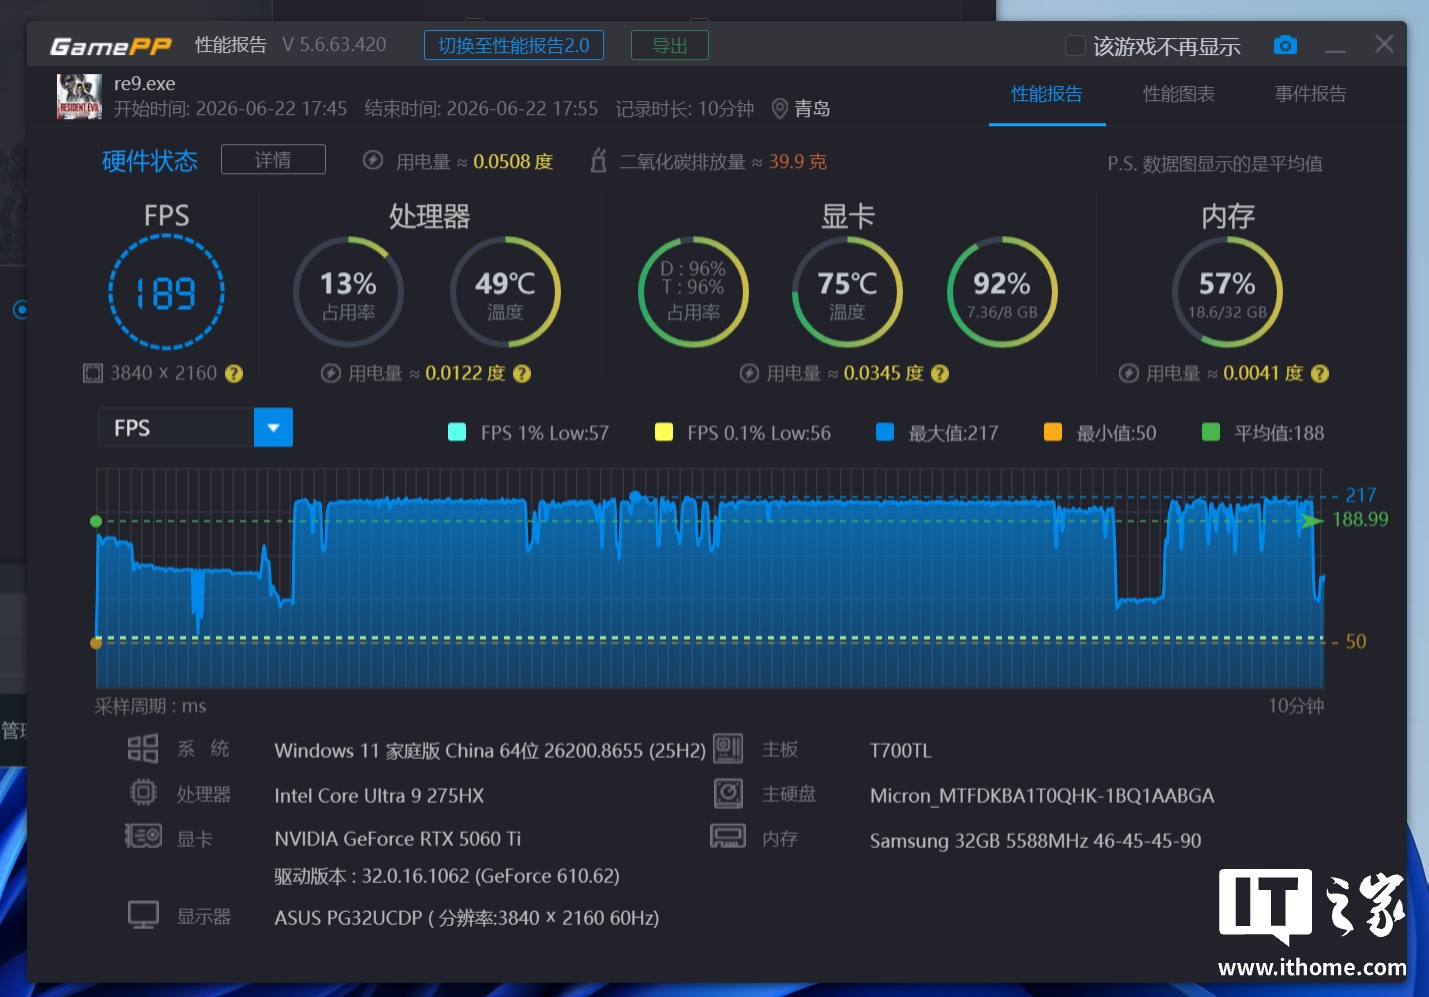Click the power meter icon next to 用电量 0.0508

click(x=373, y=160)
